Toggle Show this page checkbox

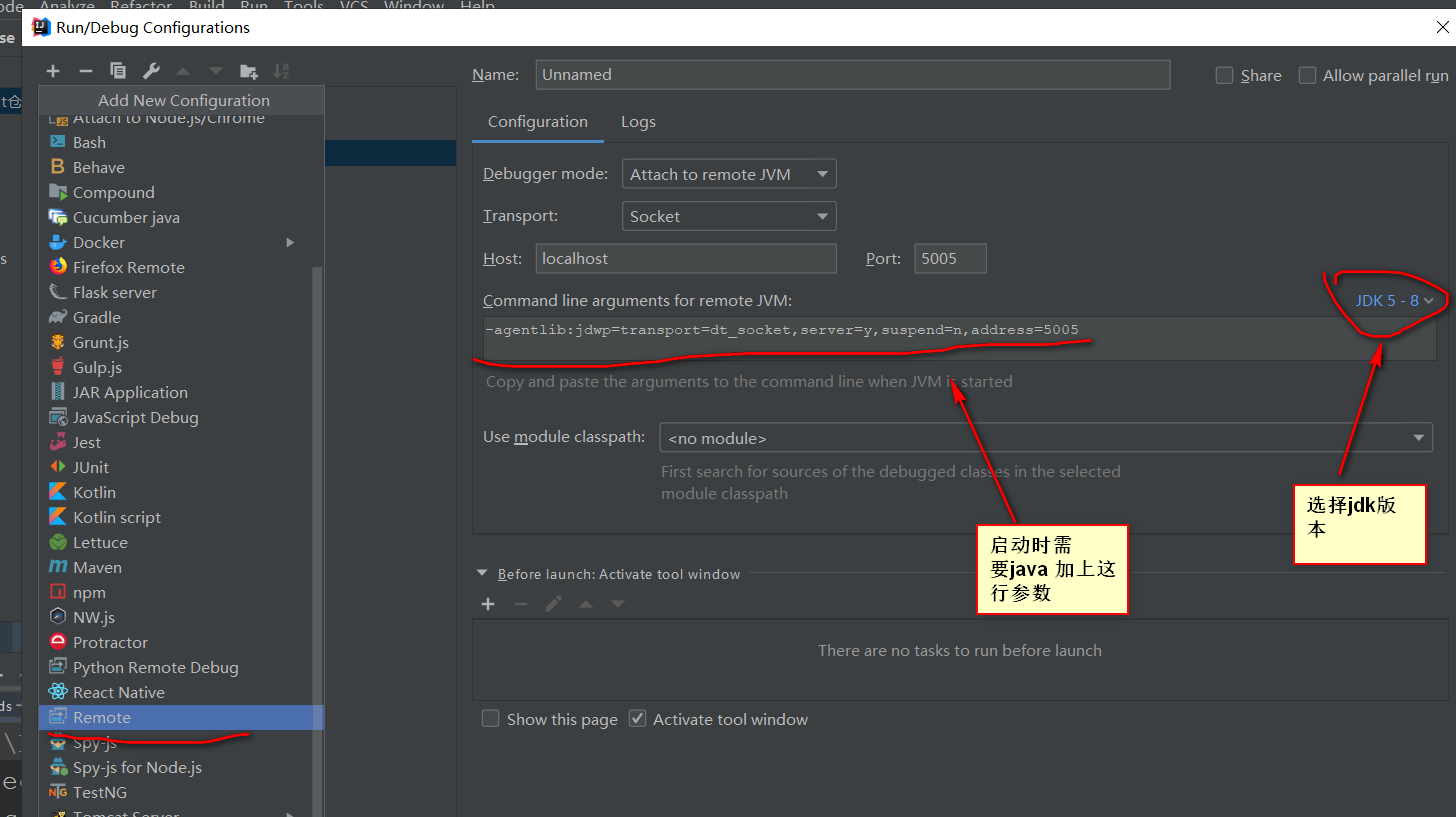490,719
